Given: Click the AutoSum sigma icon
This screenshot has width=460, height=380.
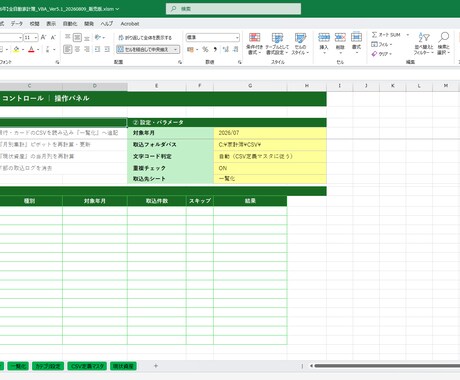Looking at the screenshot, I should pos(374,35).
